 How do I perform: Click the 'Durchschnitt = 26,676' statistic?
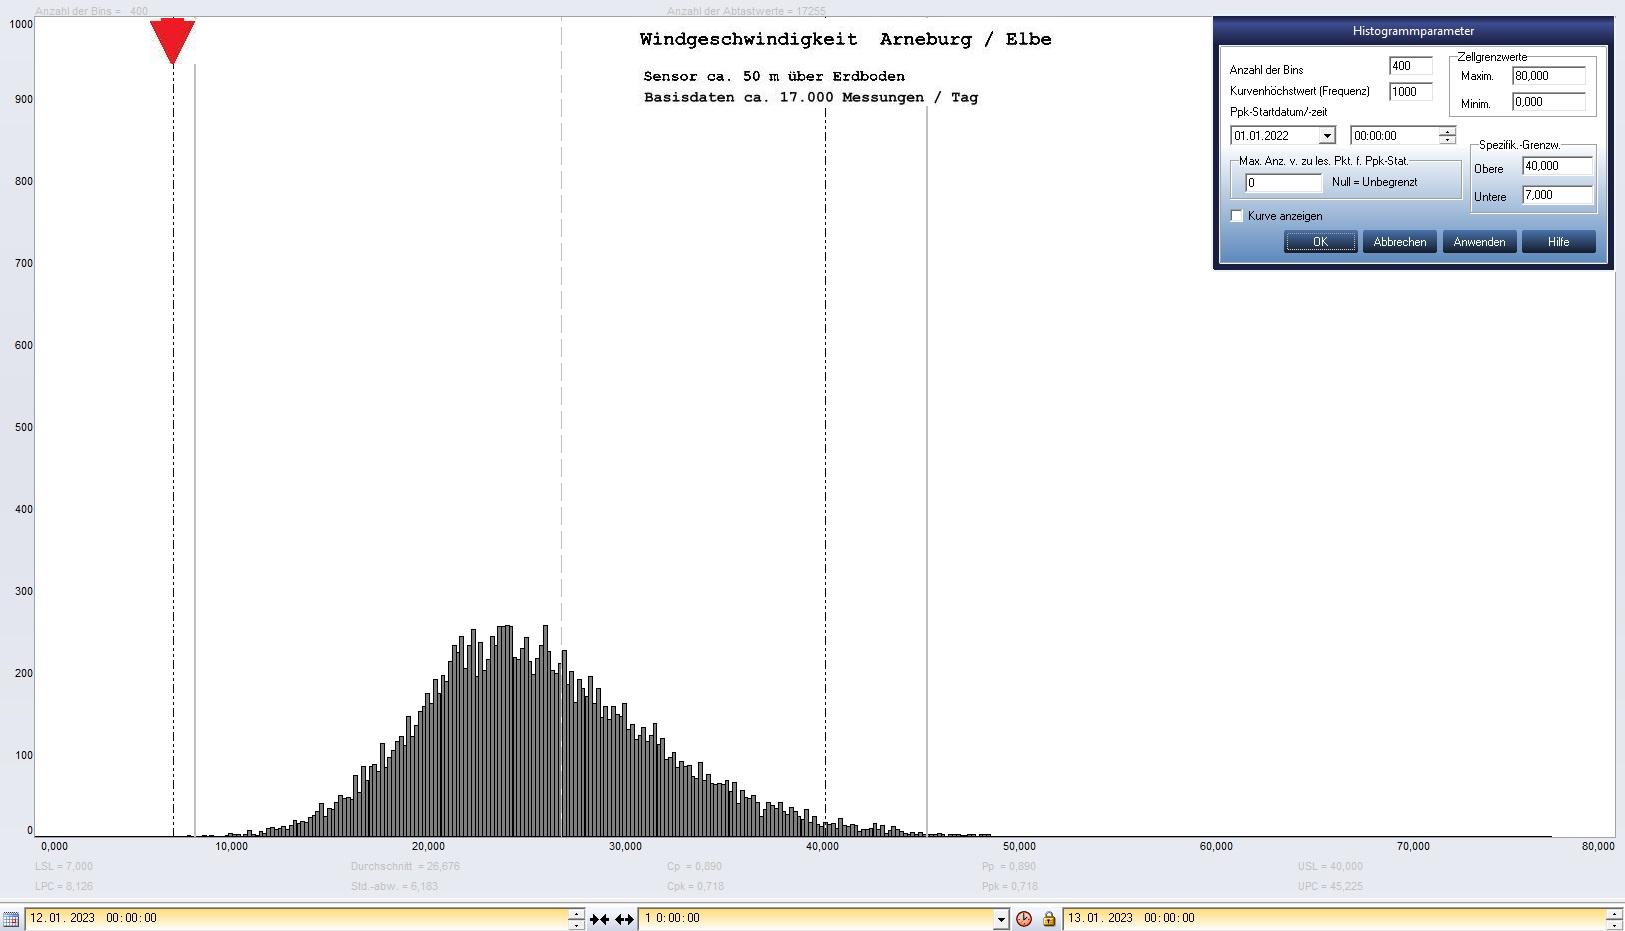tap(405, 867)
